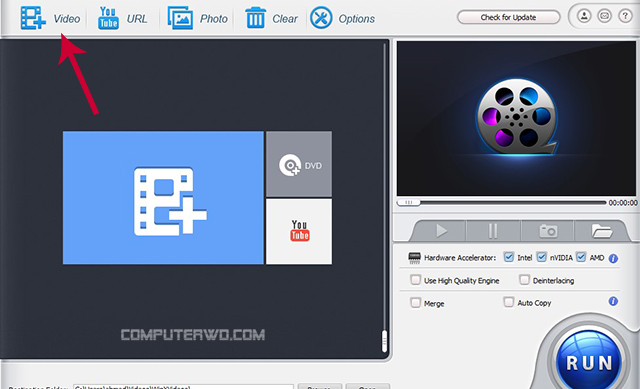The image size is (640, 389).
Task: Show Auto Copy info icon
Action: coord(613,301)
